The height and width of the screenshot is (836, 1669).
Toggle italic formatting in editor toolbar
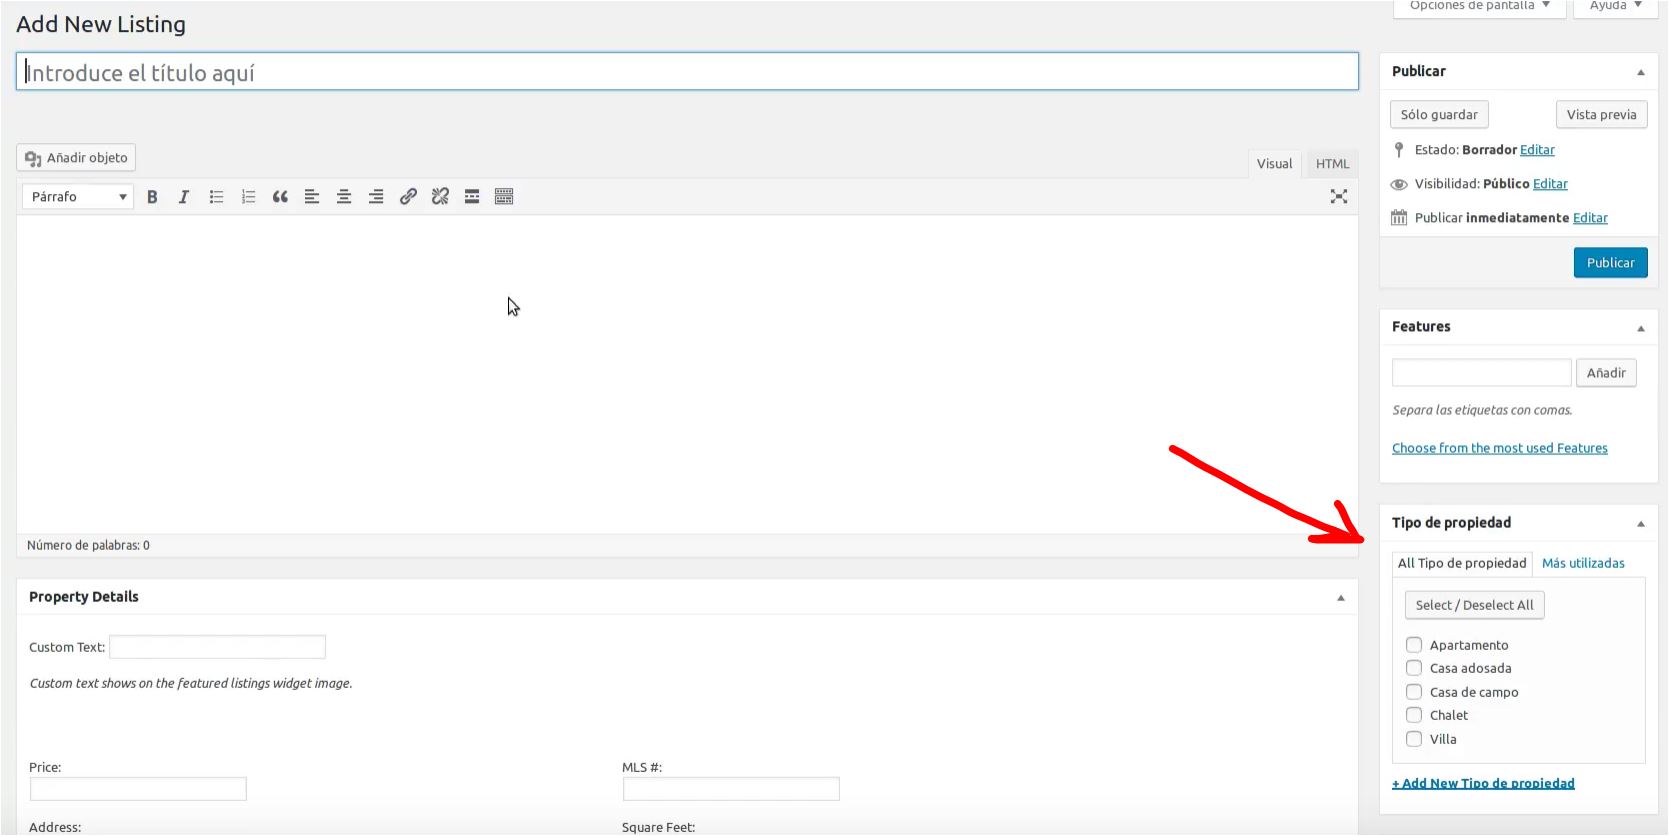pos(184,197)
